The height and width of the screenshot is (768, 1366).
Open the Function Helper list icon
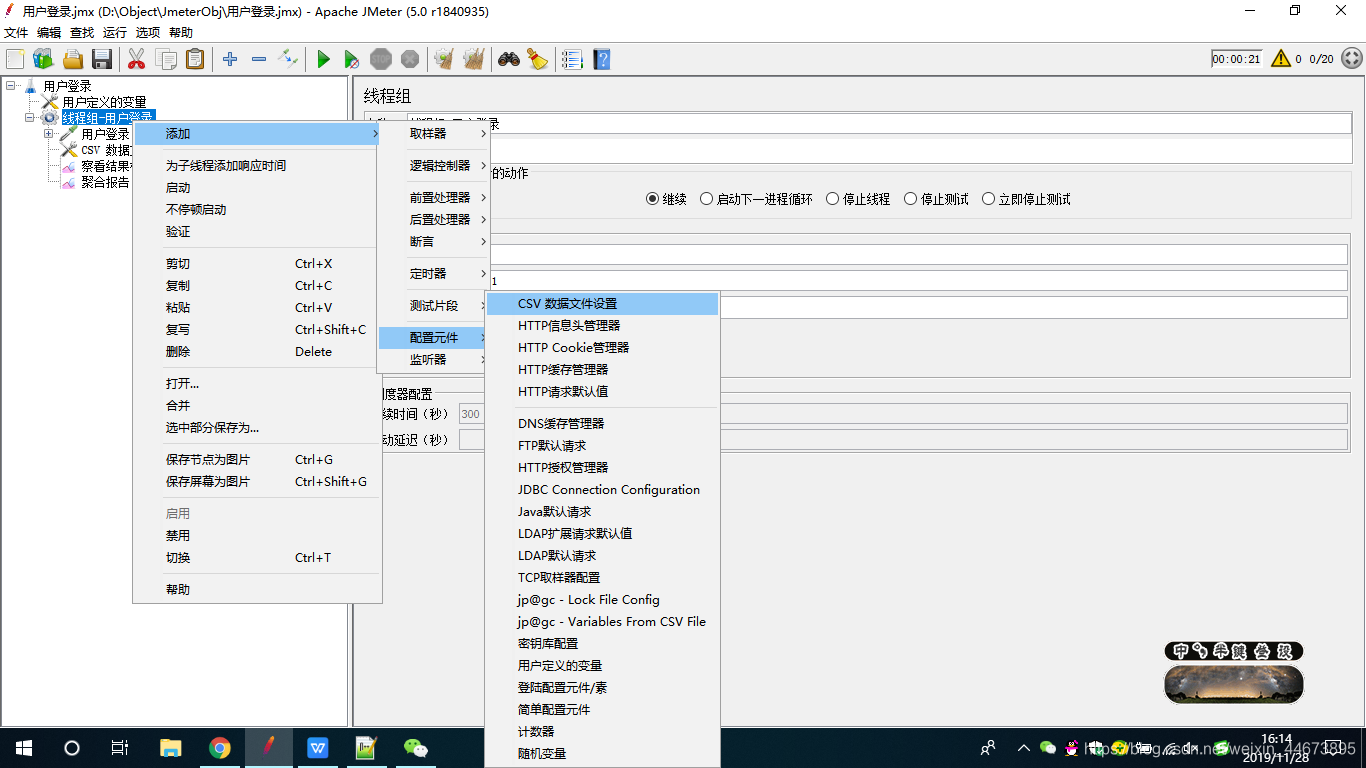pyautogui.click(x=572, y=59)
